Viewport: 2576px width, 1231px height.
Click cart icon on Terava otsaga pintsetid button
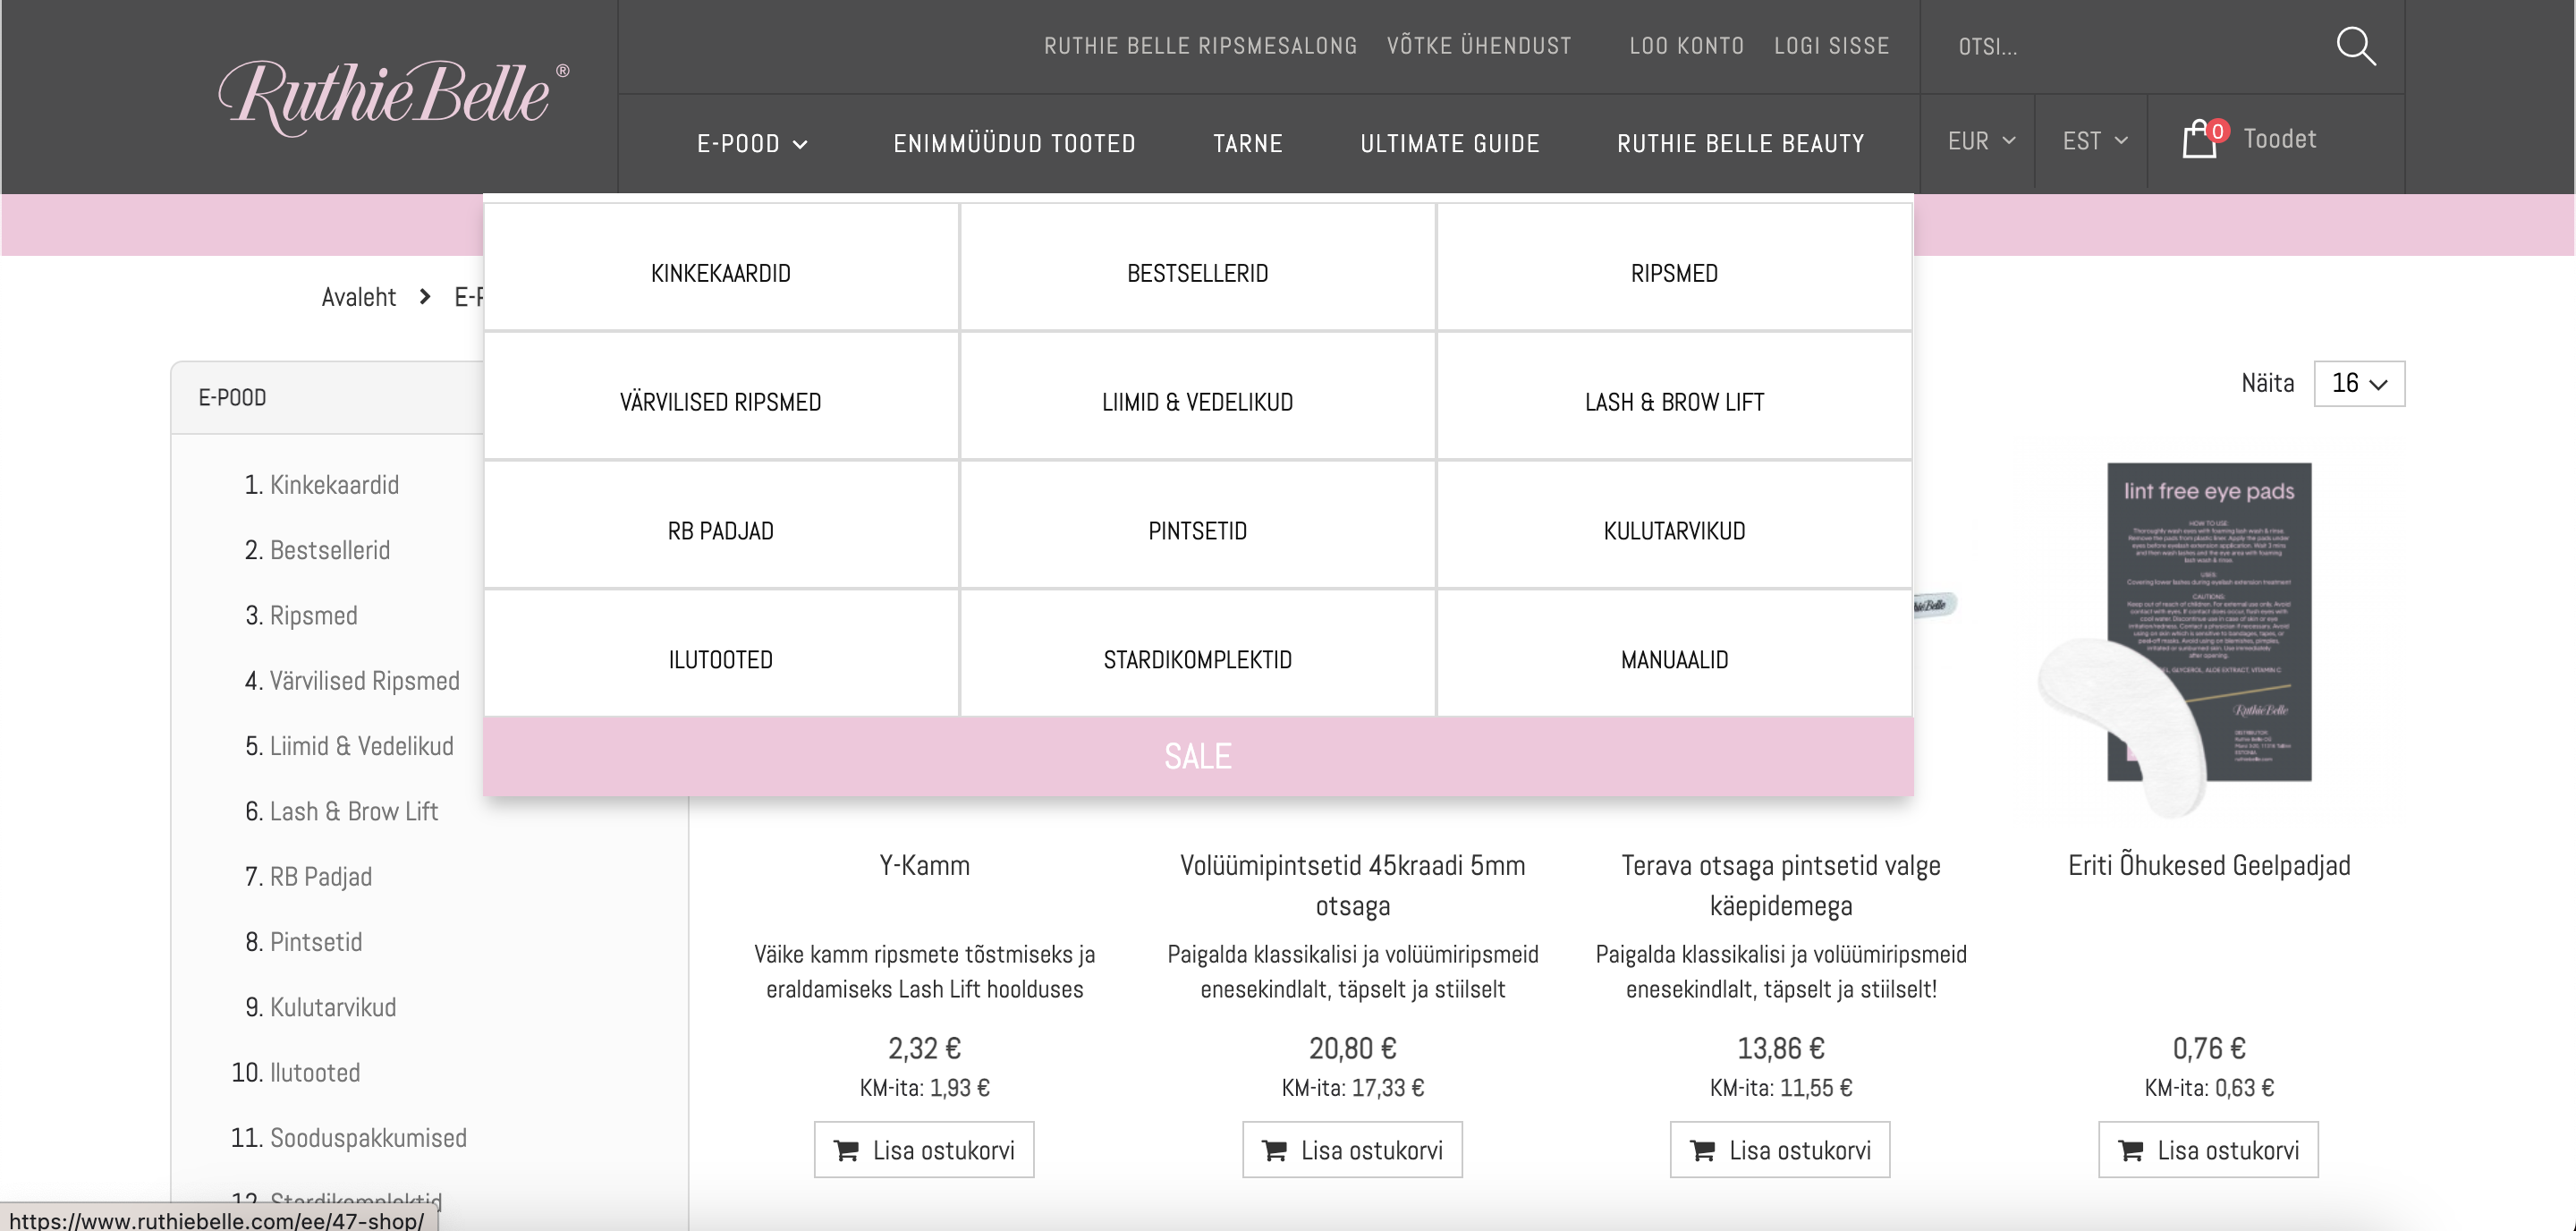tap(1703, 1150)
